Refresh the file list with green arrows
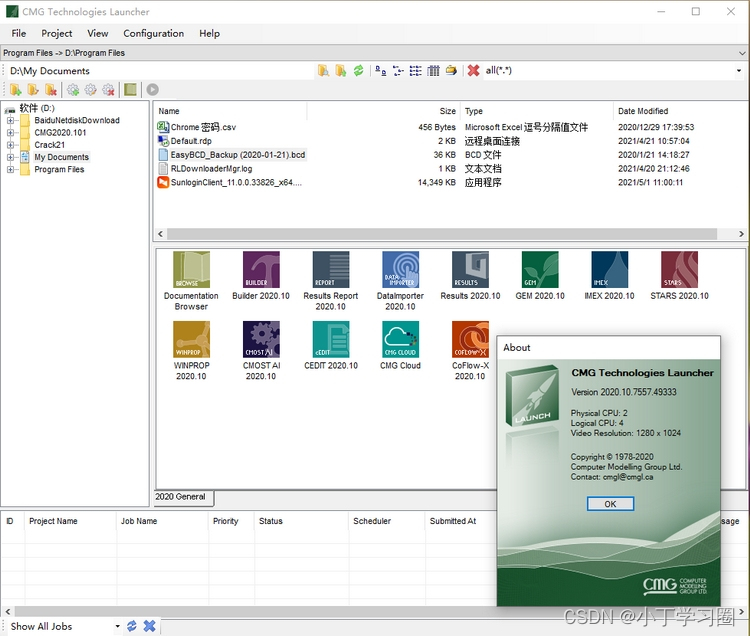This screenshot has height=636, width=750. pyautogui.click(x=358, y=71)
